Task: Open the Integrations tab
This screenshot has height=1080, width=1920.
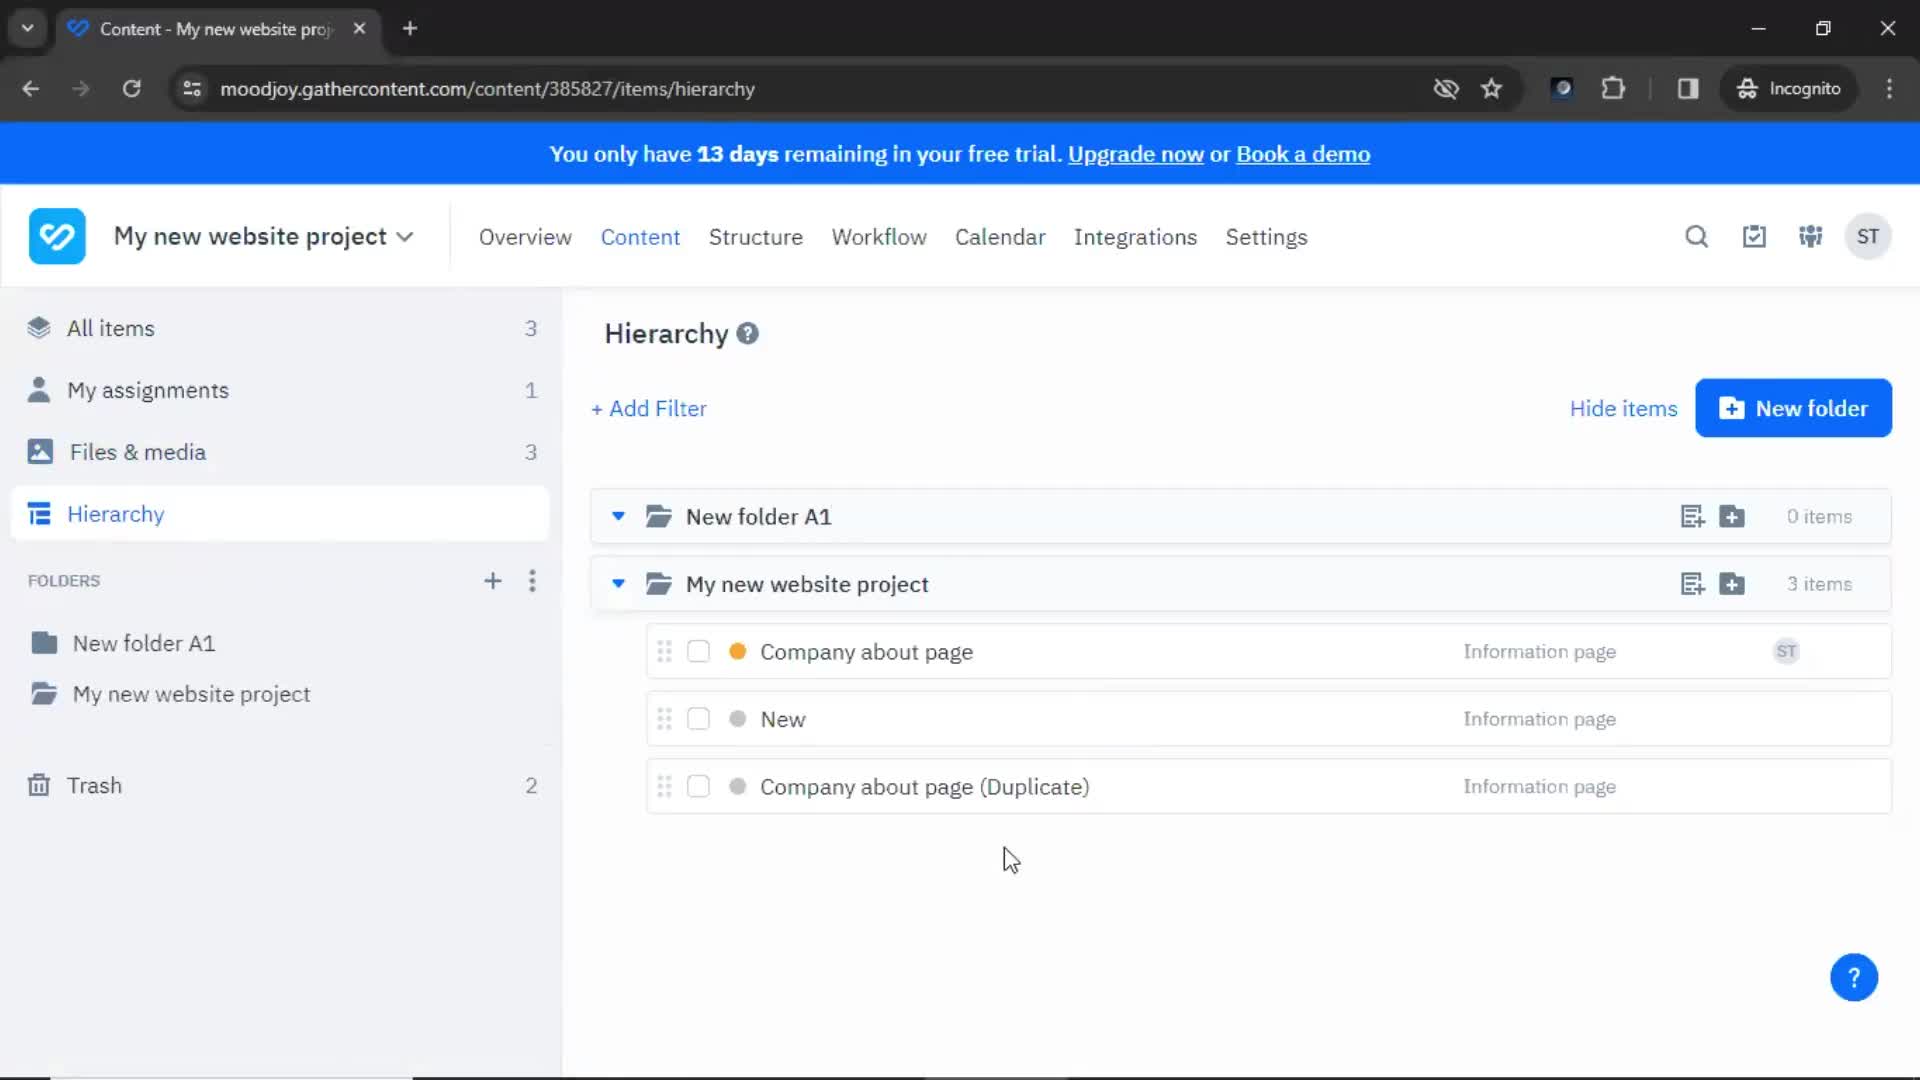Action: (x=1135, y=237)
